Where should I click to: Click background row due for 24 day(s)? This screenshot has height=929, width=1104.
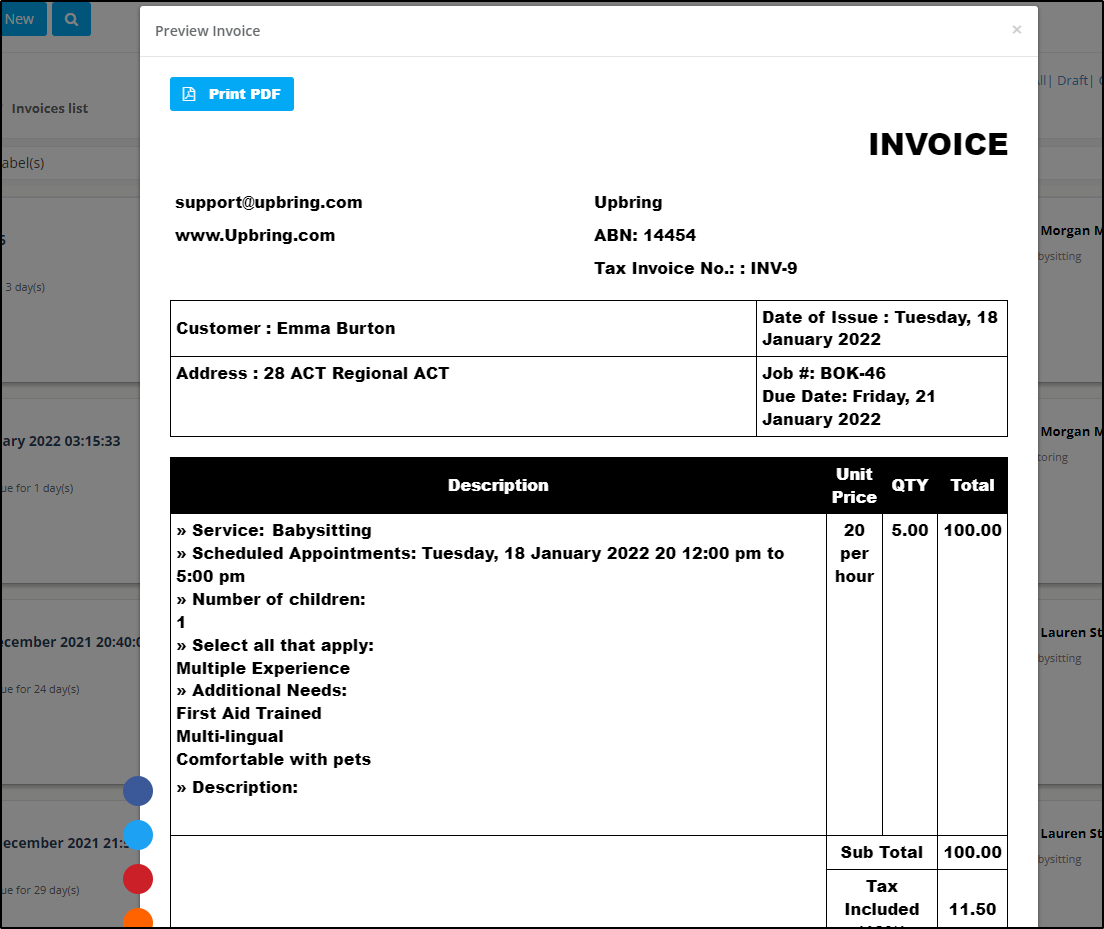[x=40, y=689]
